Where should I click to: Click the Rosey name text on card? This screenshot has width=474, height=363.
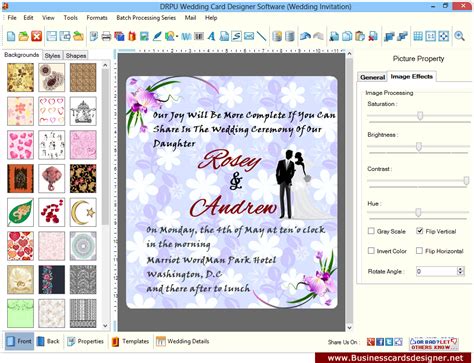(x=229, y=160)
